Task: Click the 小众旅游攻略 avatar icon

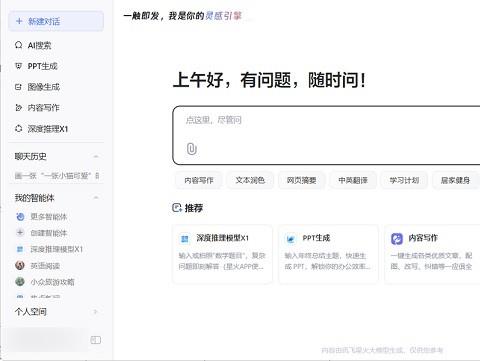Action: point(20,282)
